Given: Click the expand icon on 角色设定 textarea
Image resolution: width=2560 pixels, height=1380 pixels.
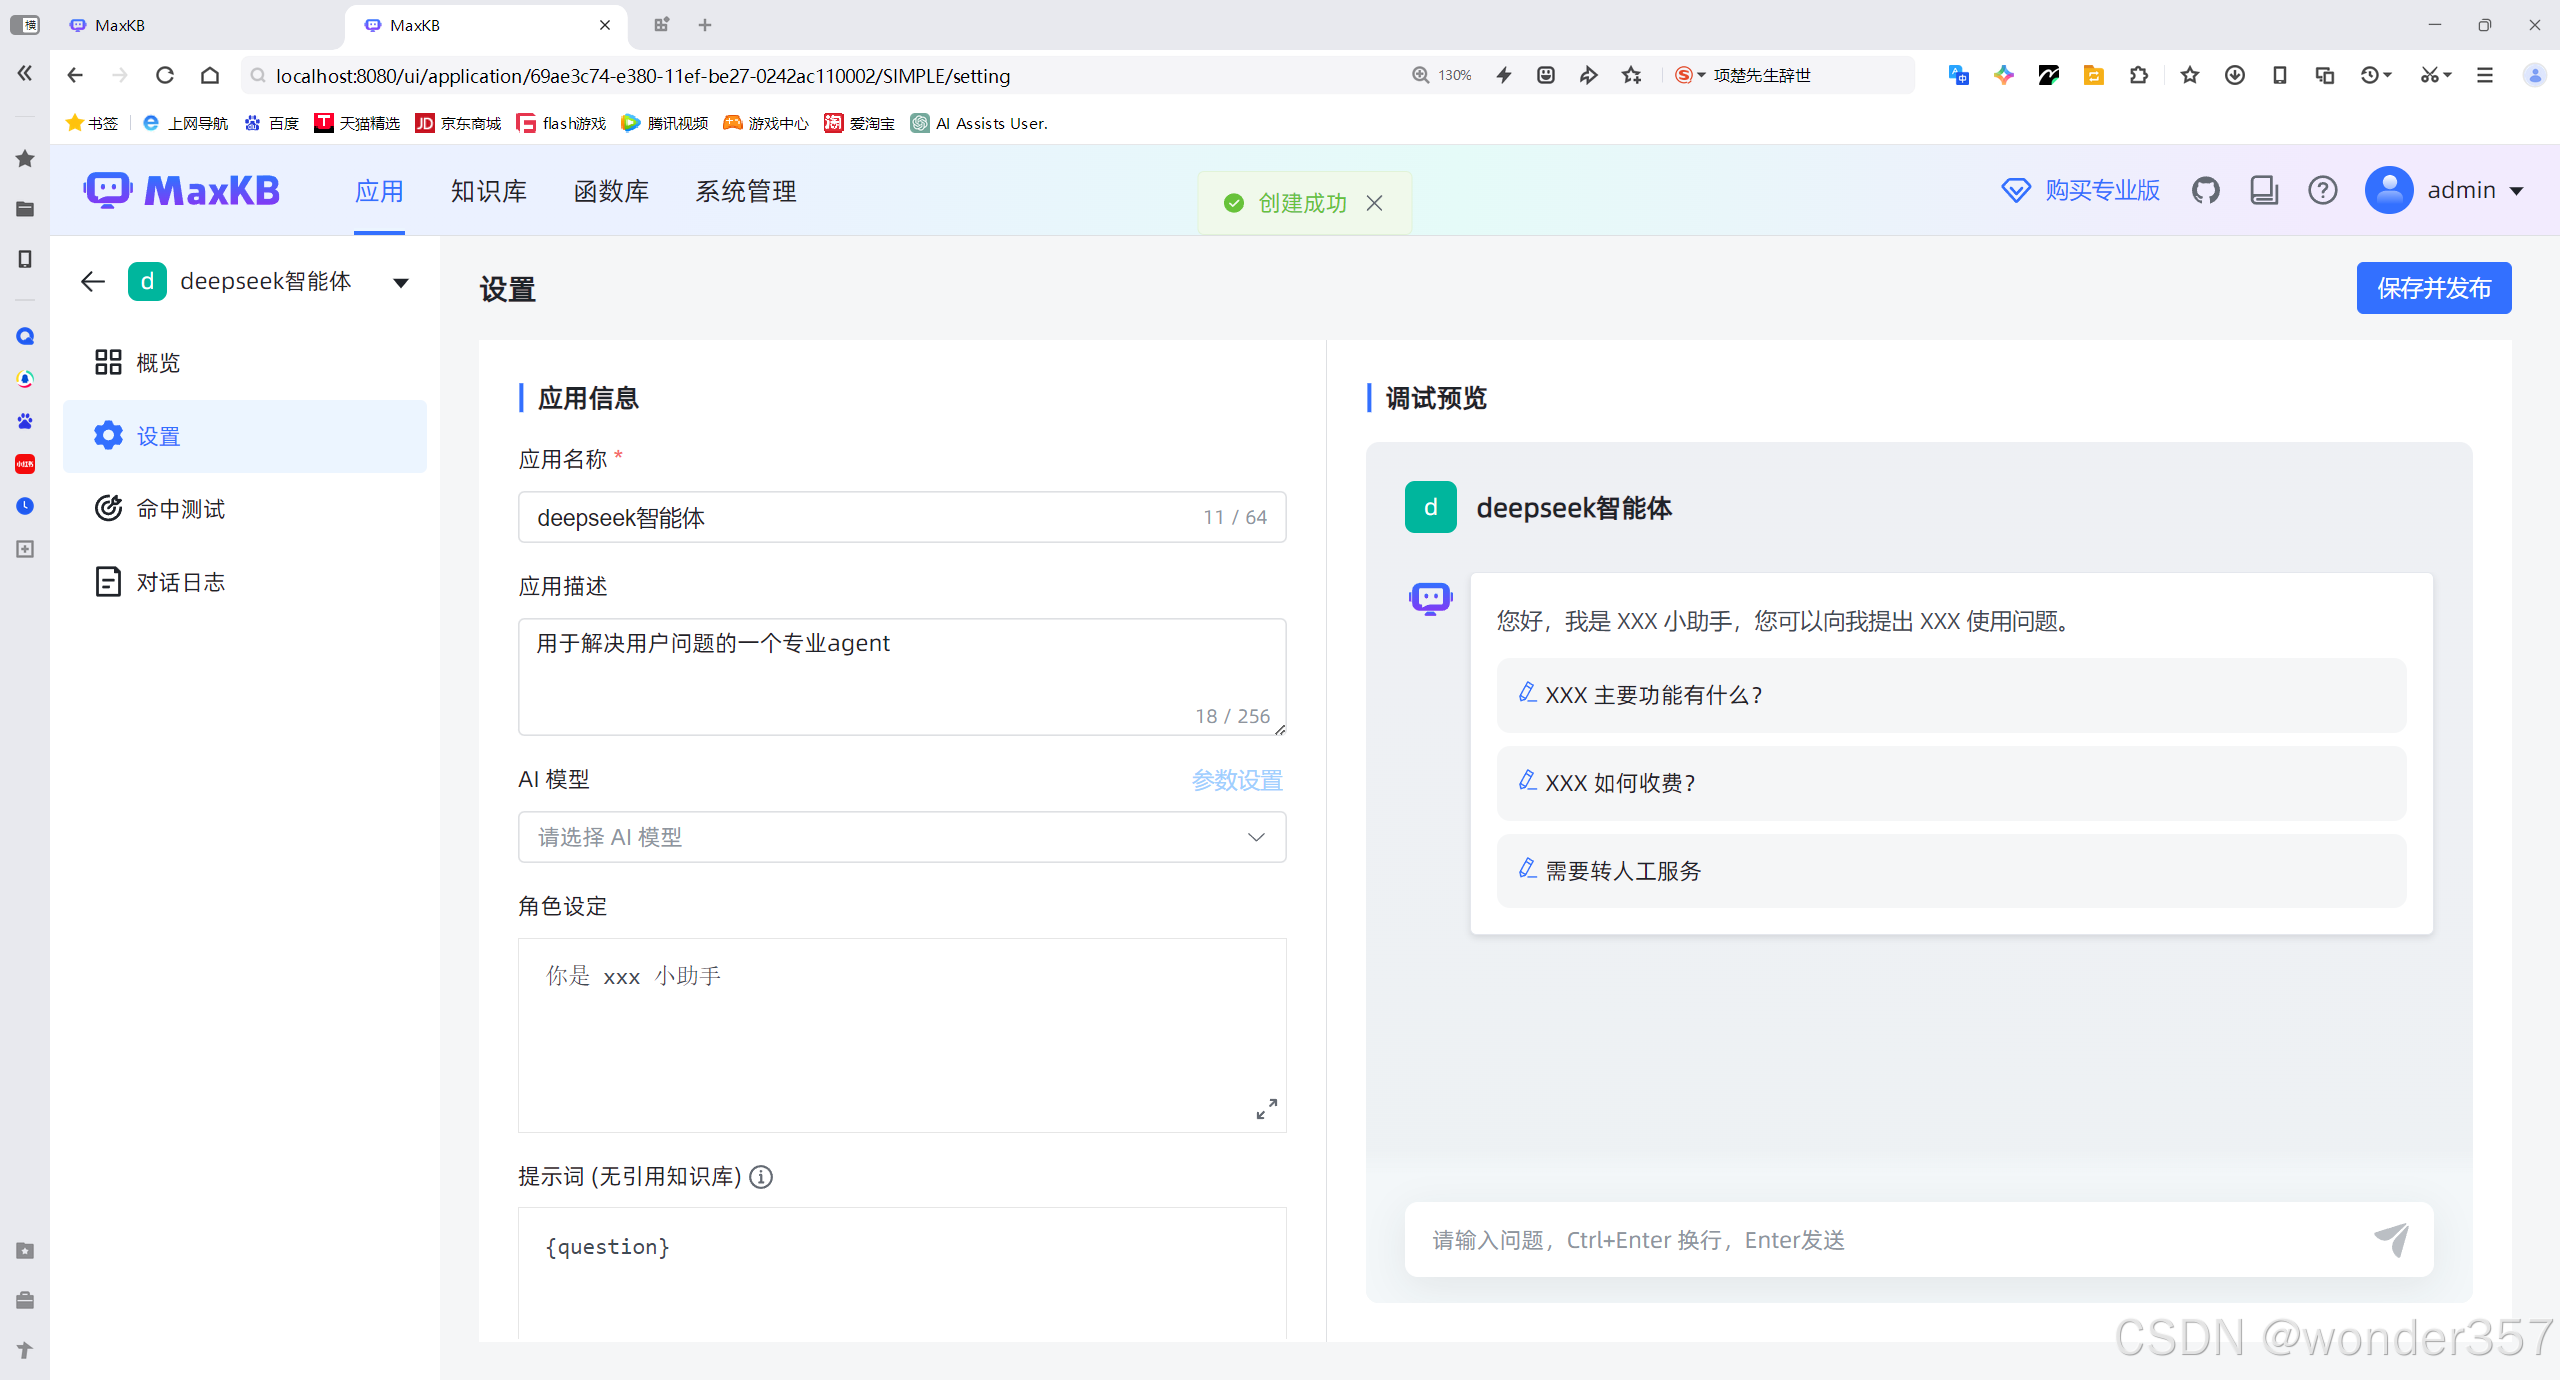Looking at the screenshot, I should point(1265,1108).
